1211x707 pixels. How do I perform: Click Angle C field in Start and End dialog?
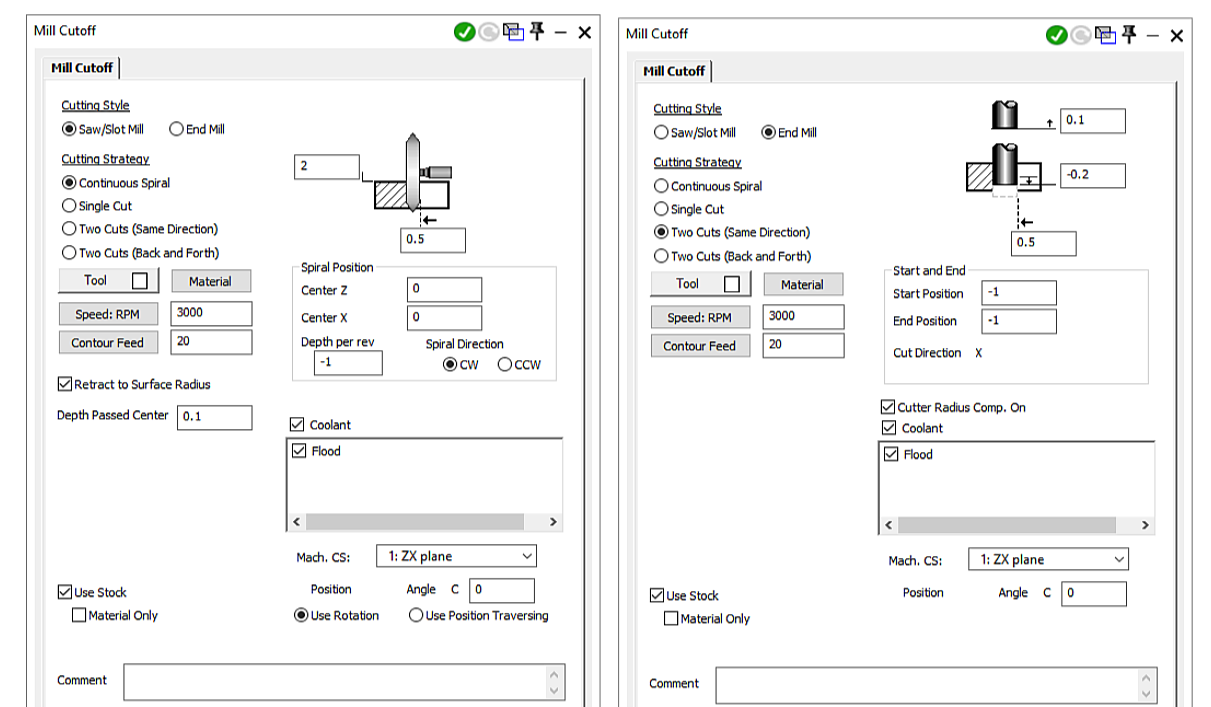(x=1094, y=593)
